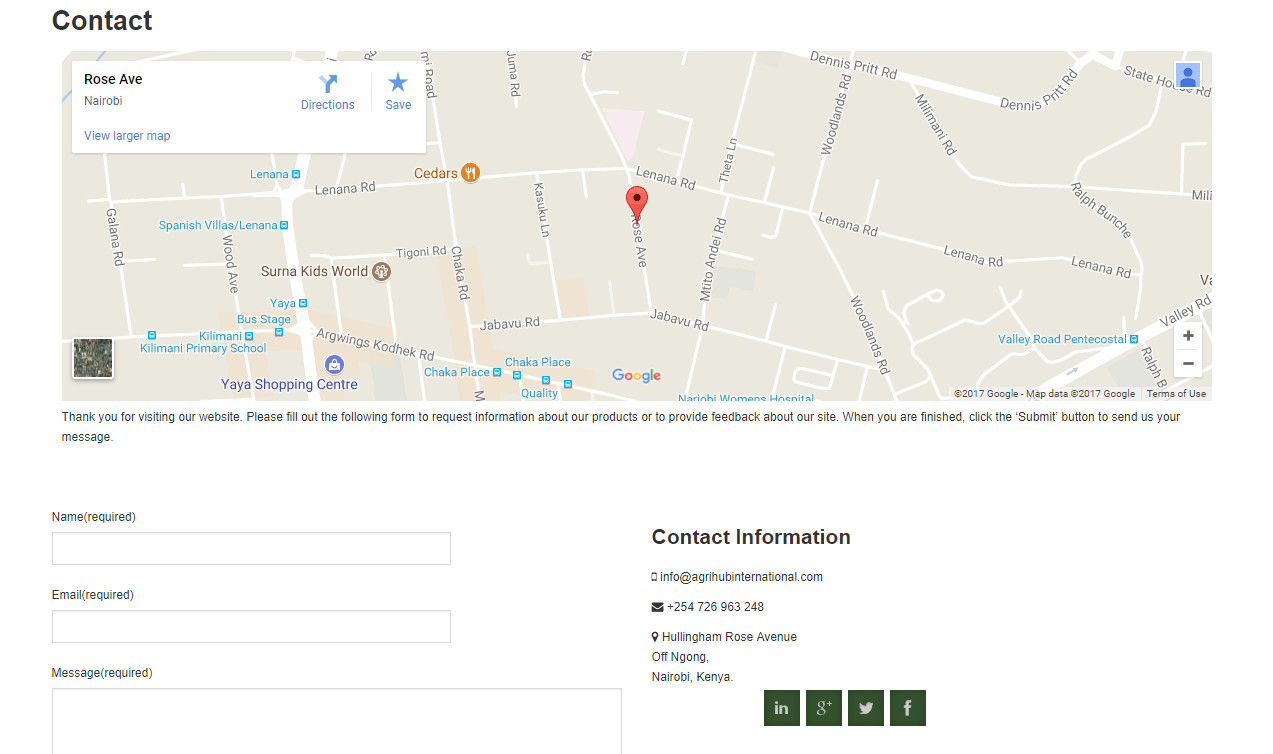This screenshot has width=1273, height=754.
Task: Click the Contact Information heading
Action: click(751, 537)
